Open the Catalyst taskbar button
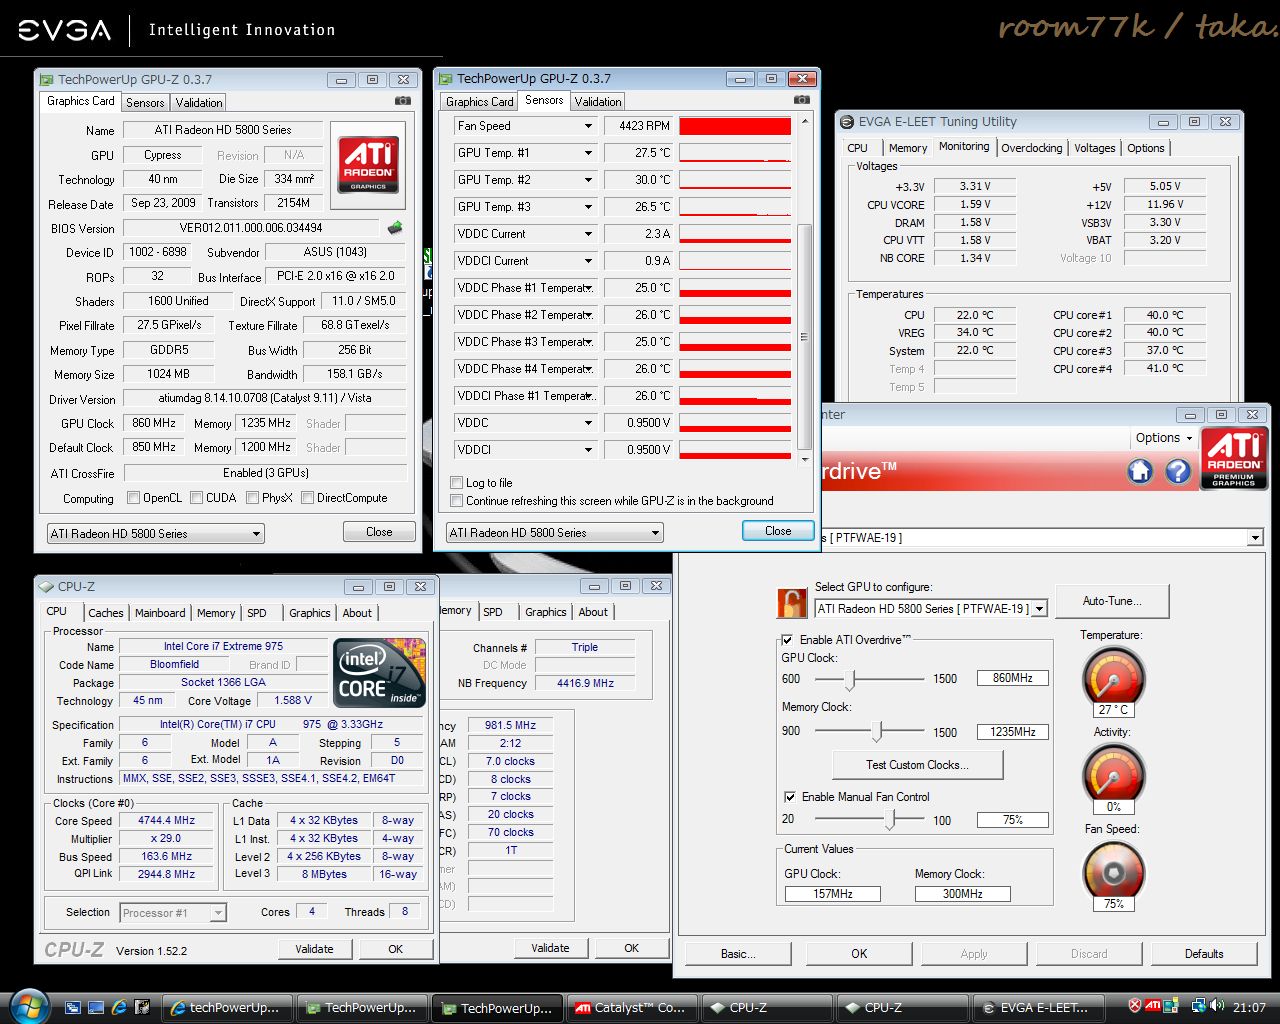The width and height of the screenshot is (1280, 1024). (631, 1007)
